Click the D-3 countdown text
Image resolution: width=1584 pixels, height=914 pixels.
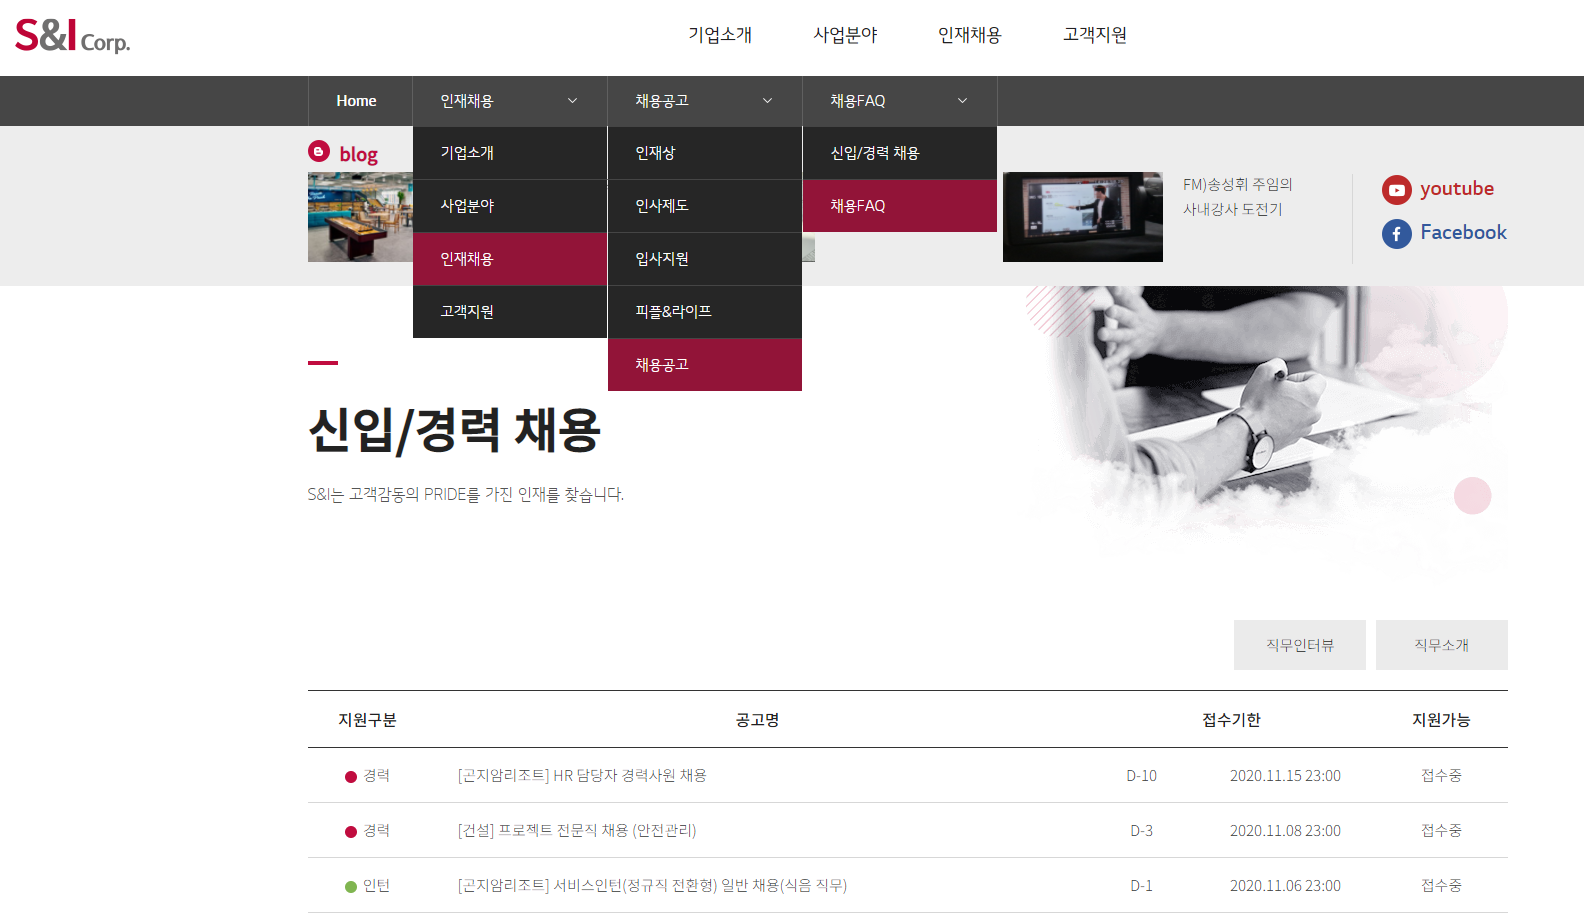tap(1141, 831)
